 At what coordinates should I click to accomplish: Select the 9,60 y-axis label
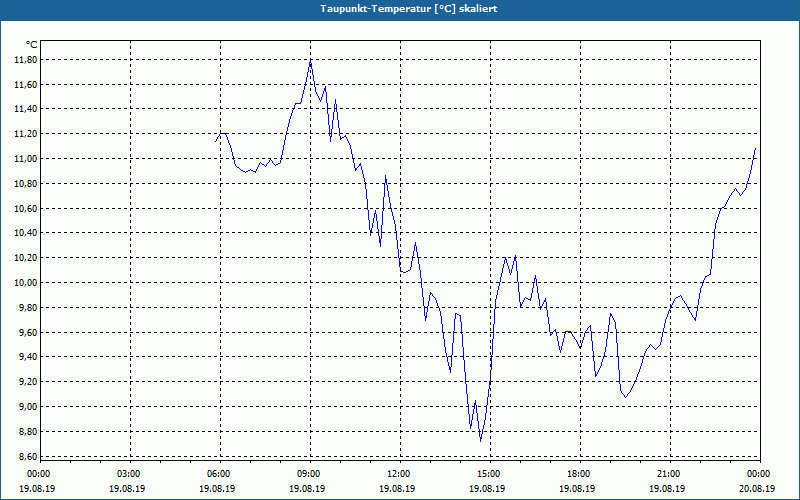(28, 333)
